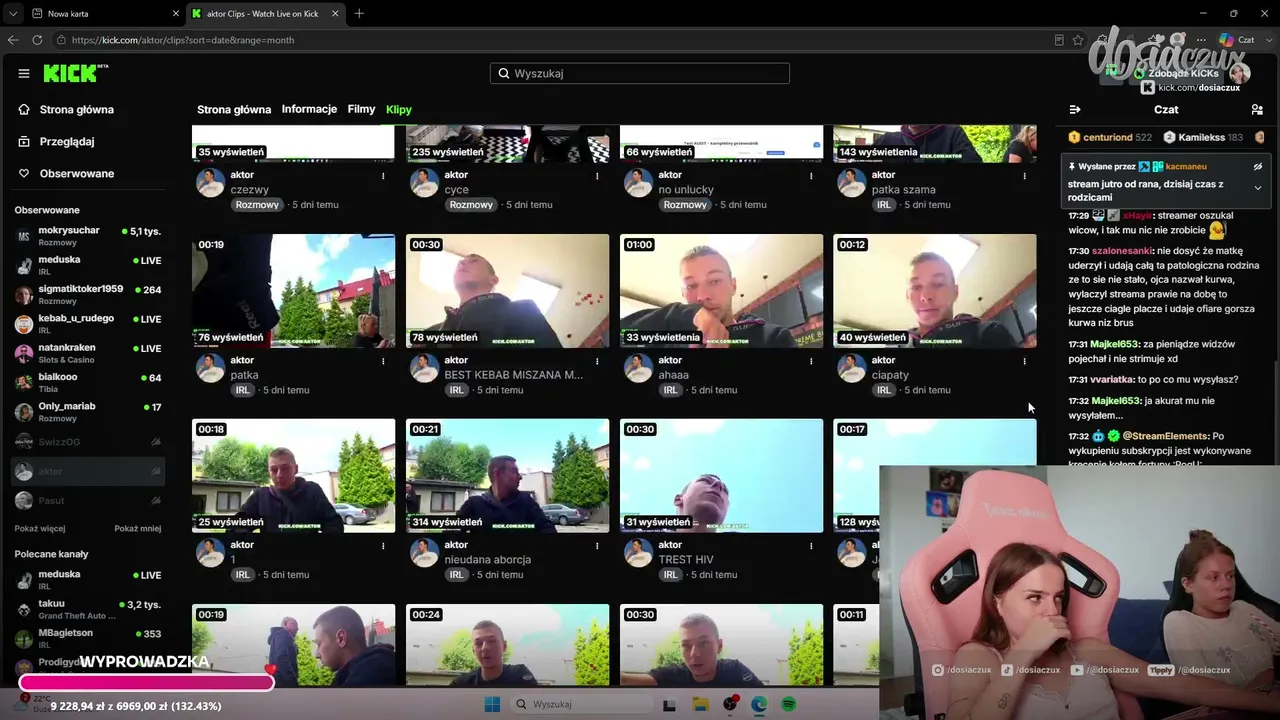Image resolution: width=1280 pixels, height=720 pixels.
Task: Open the offline Pasut channel
Action: (x=88, y=500)
